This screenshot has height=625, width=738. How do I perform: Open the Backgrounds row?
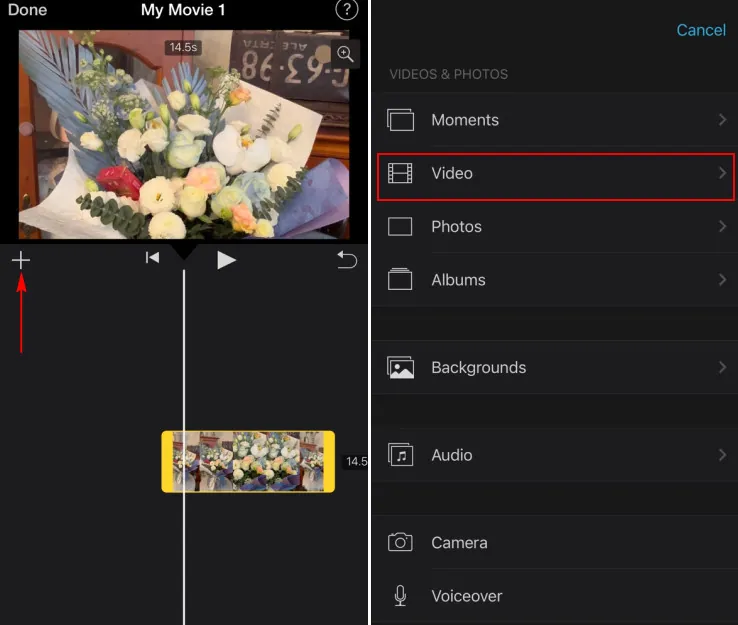click(555, 368)
